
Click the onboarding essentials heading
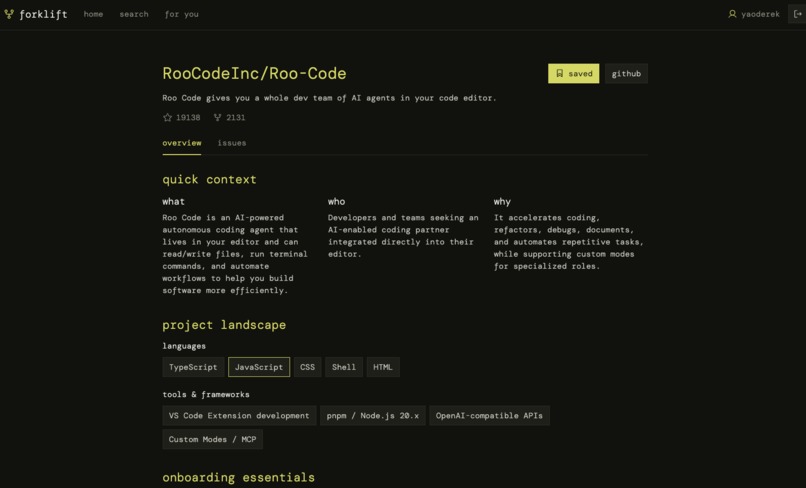pyautogui.click(x=239, y=477)
